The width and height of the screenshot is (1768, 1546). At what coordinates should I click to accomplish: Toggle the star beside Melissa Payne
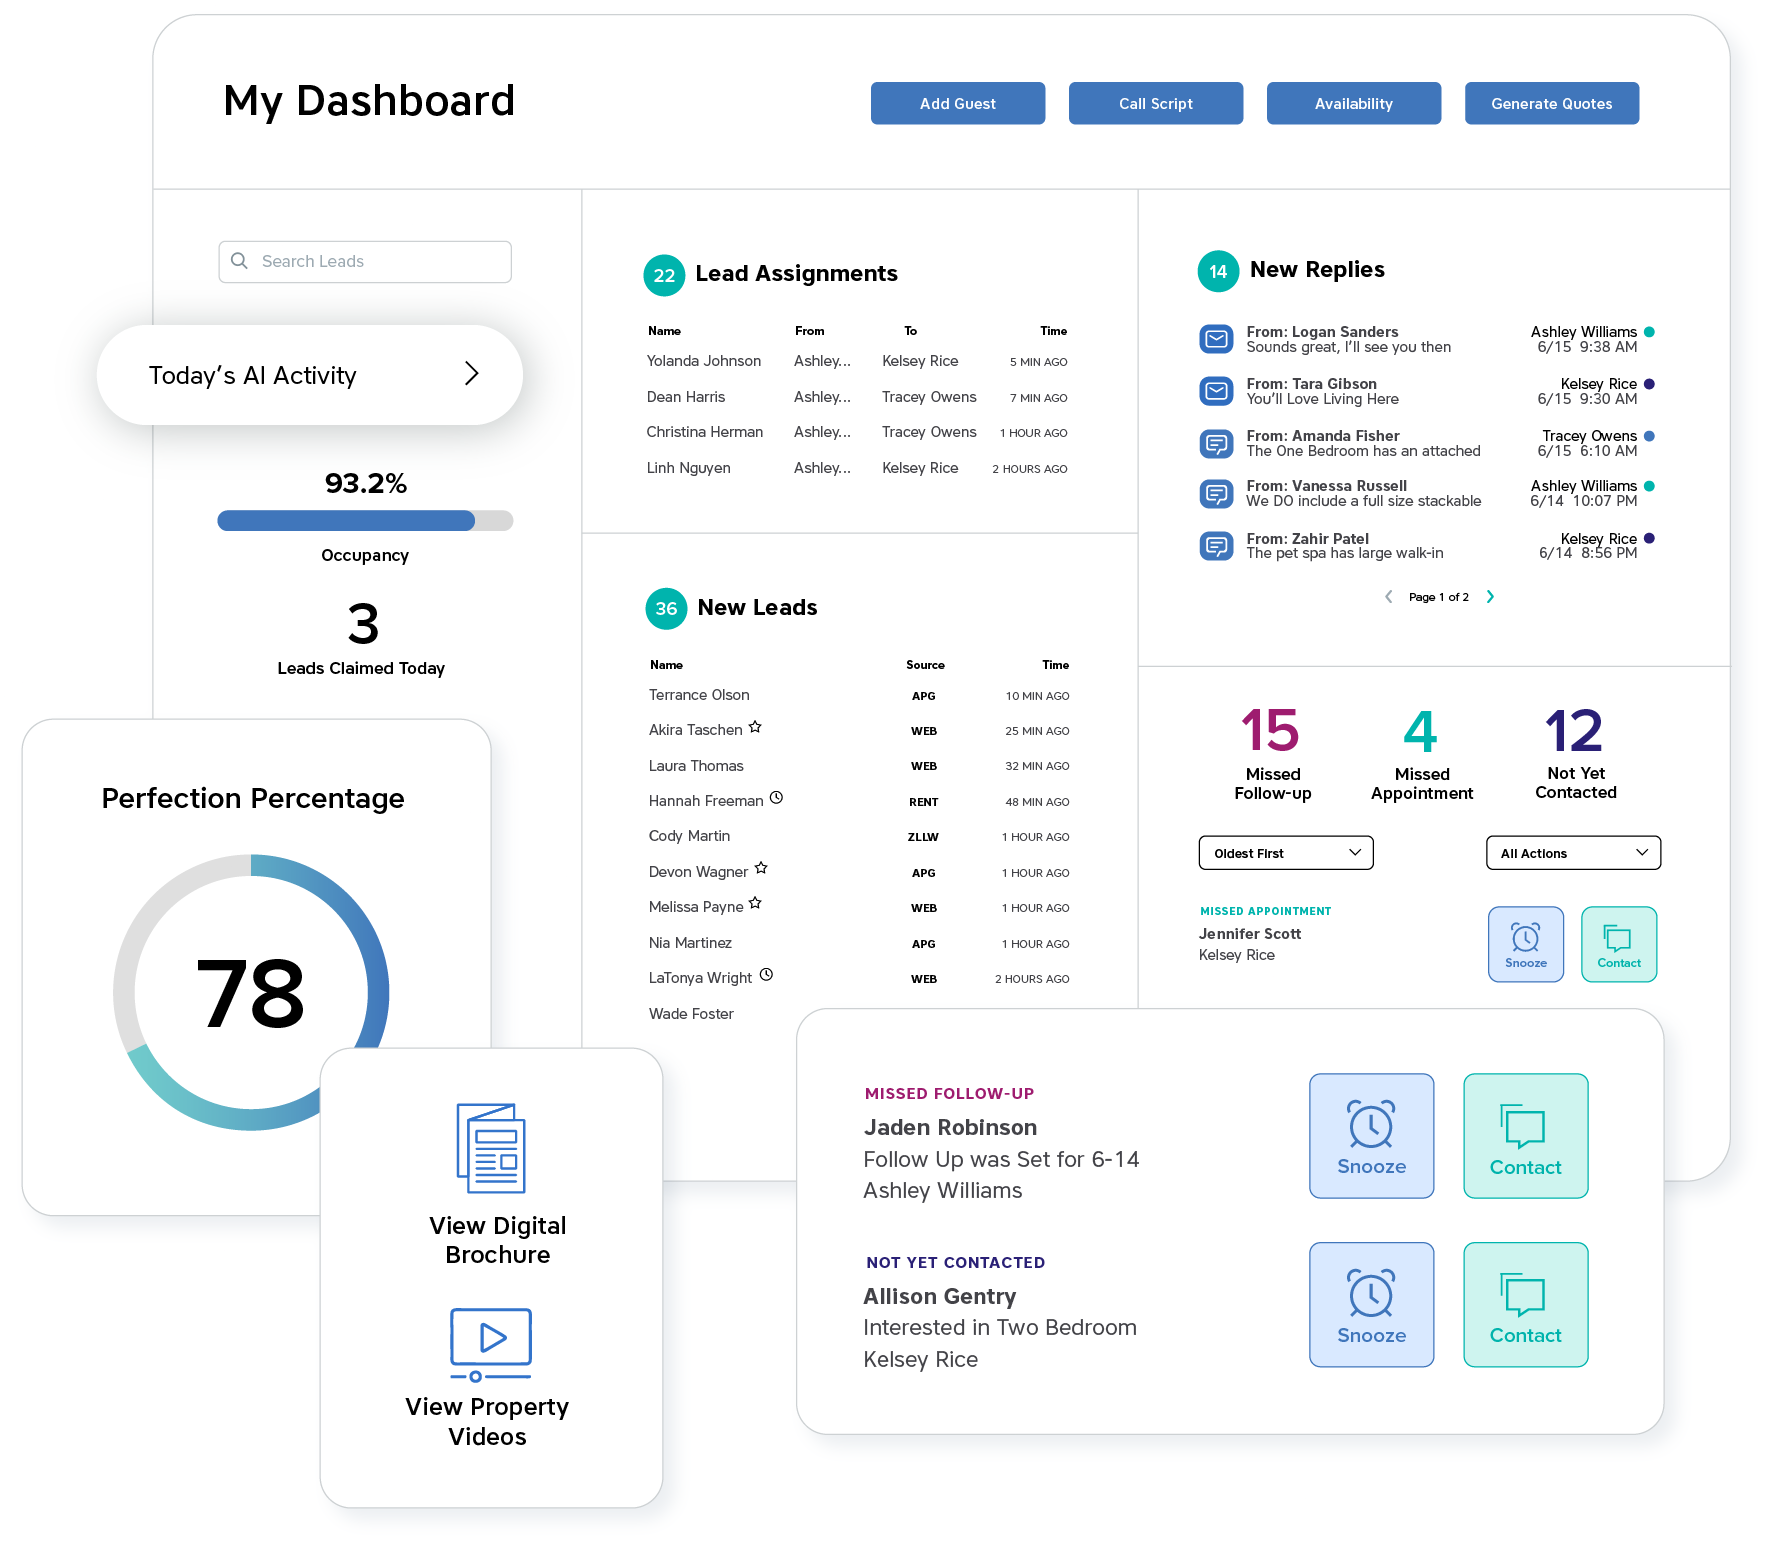coord(755,904)
